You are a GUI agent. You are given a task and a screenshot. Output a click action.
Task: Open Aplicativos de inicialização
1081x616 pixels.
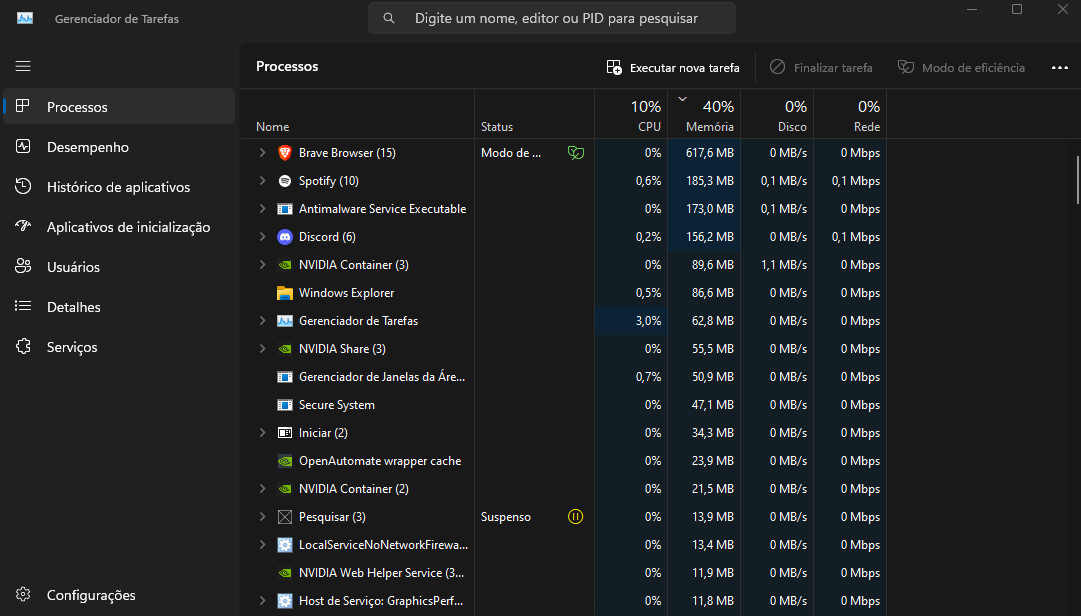click(x=119, y=227)
